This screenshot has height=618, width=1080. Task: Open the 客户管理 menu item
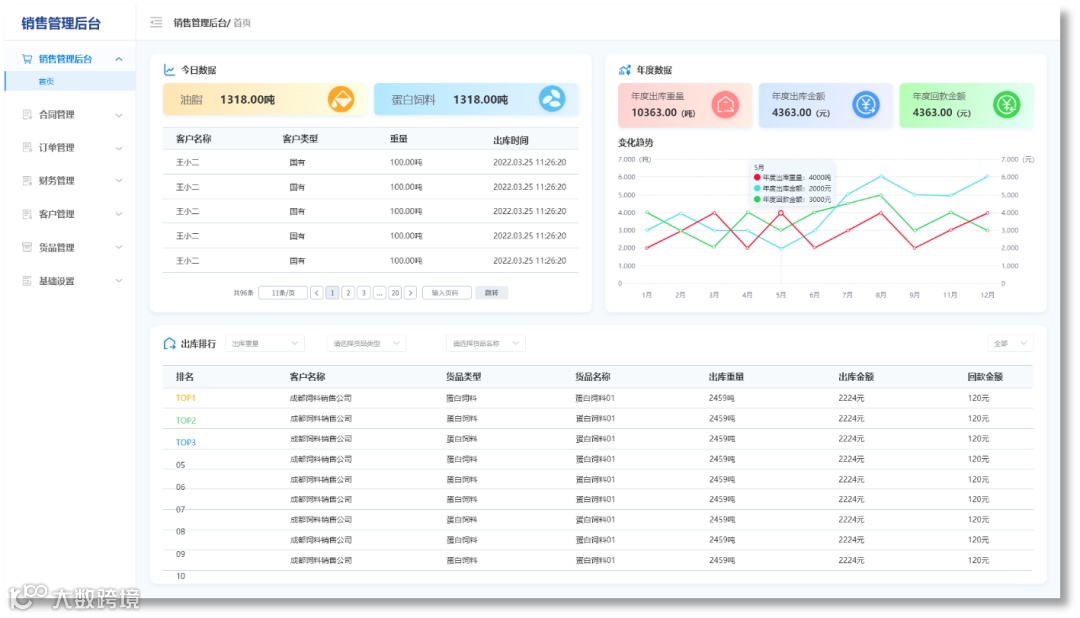pos(70,214)
